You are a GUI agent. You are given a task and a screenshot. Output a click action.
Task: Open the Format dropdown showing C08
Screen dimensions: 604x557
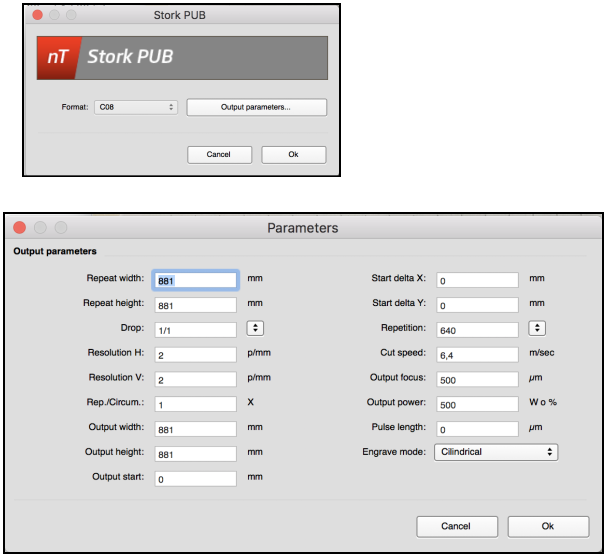tap(136, 107)
